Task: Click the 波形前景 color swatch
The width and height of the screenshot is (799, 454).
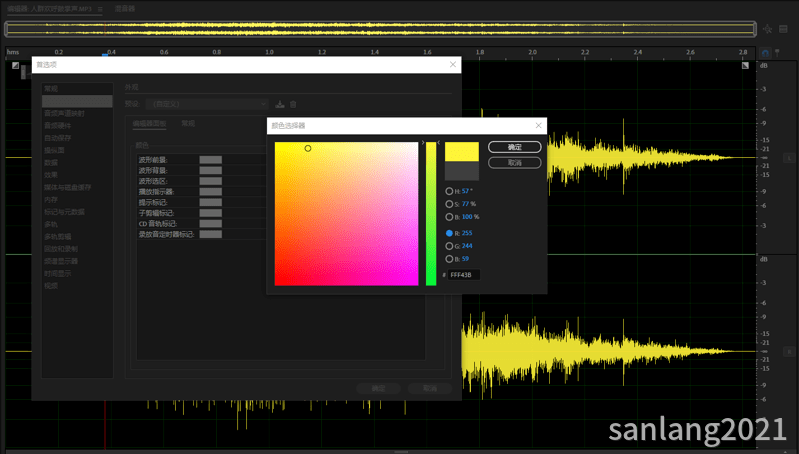Action: coord(210,160)
